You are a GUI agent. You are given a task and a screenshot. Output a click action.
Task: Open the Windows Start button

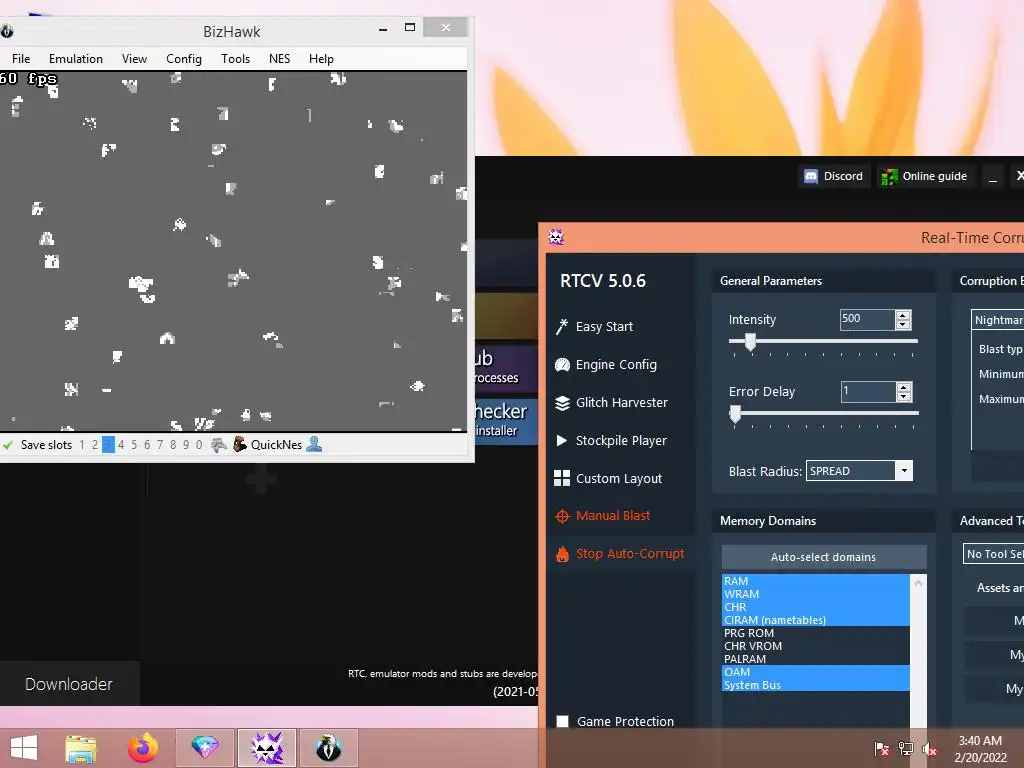[x=24, y=748]
